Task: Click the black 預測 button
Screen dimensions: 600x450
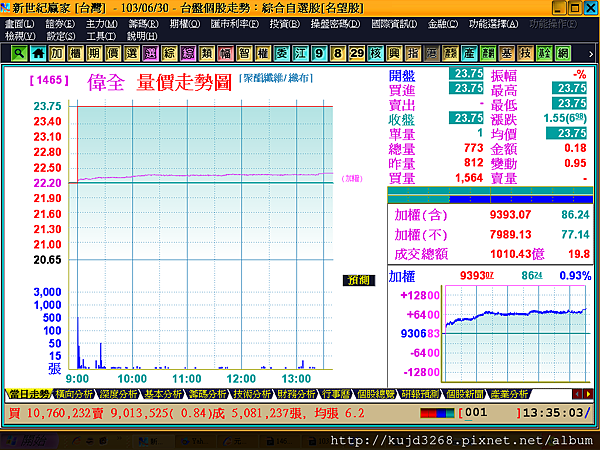Action: 359,280
